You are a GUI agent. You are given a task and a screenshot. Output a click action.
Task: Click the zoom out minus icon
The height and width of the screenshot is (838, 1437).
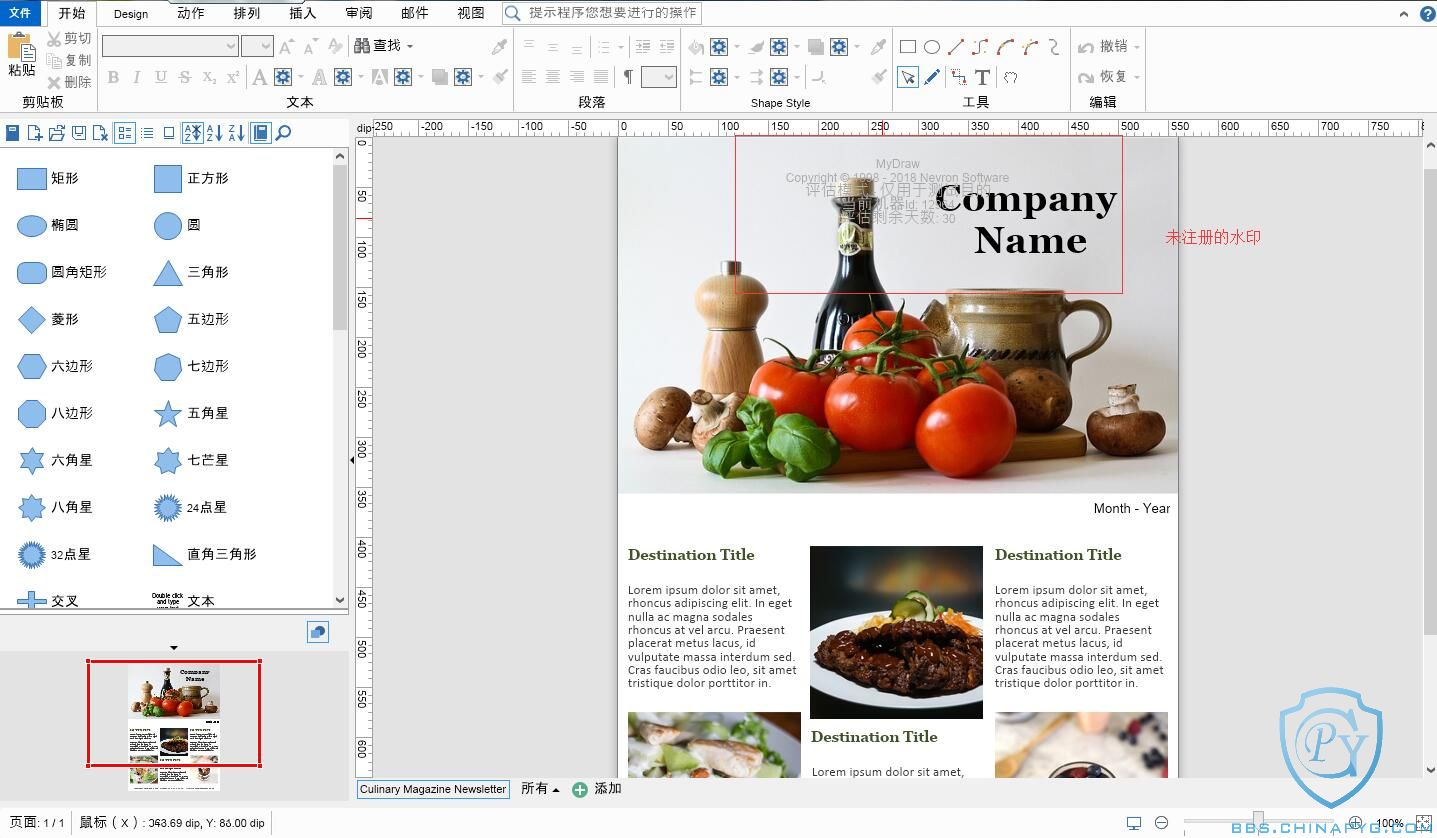(1161, 823)
